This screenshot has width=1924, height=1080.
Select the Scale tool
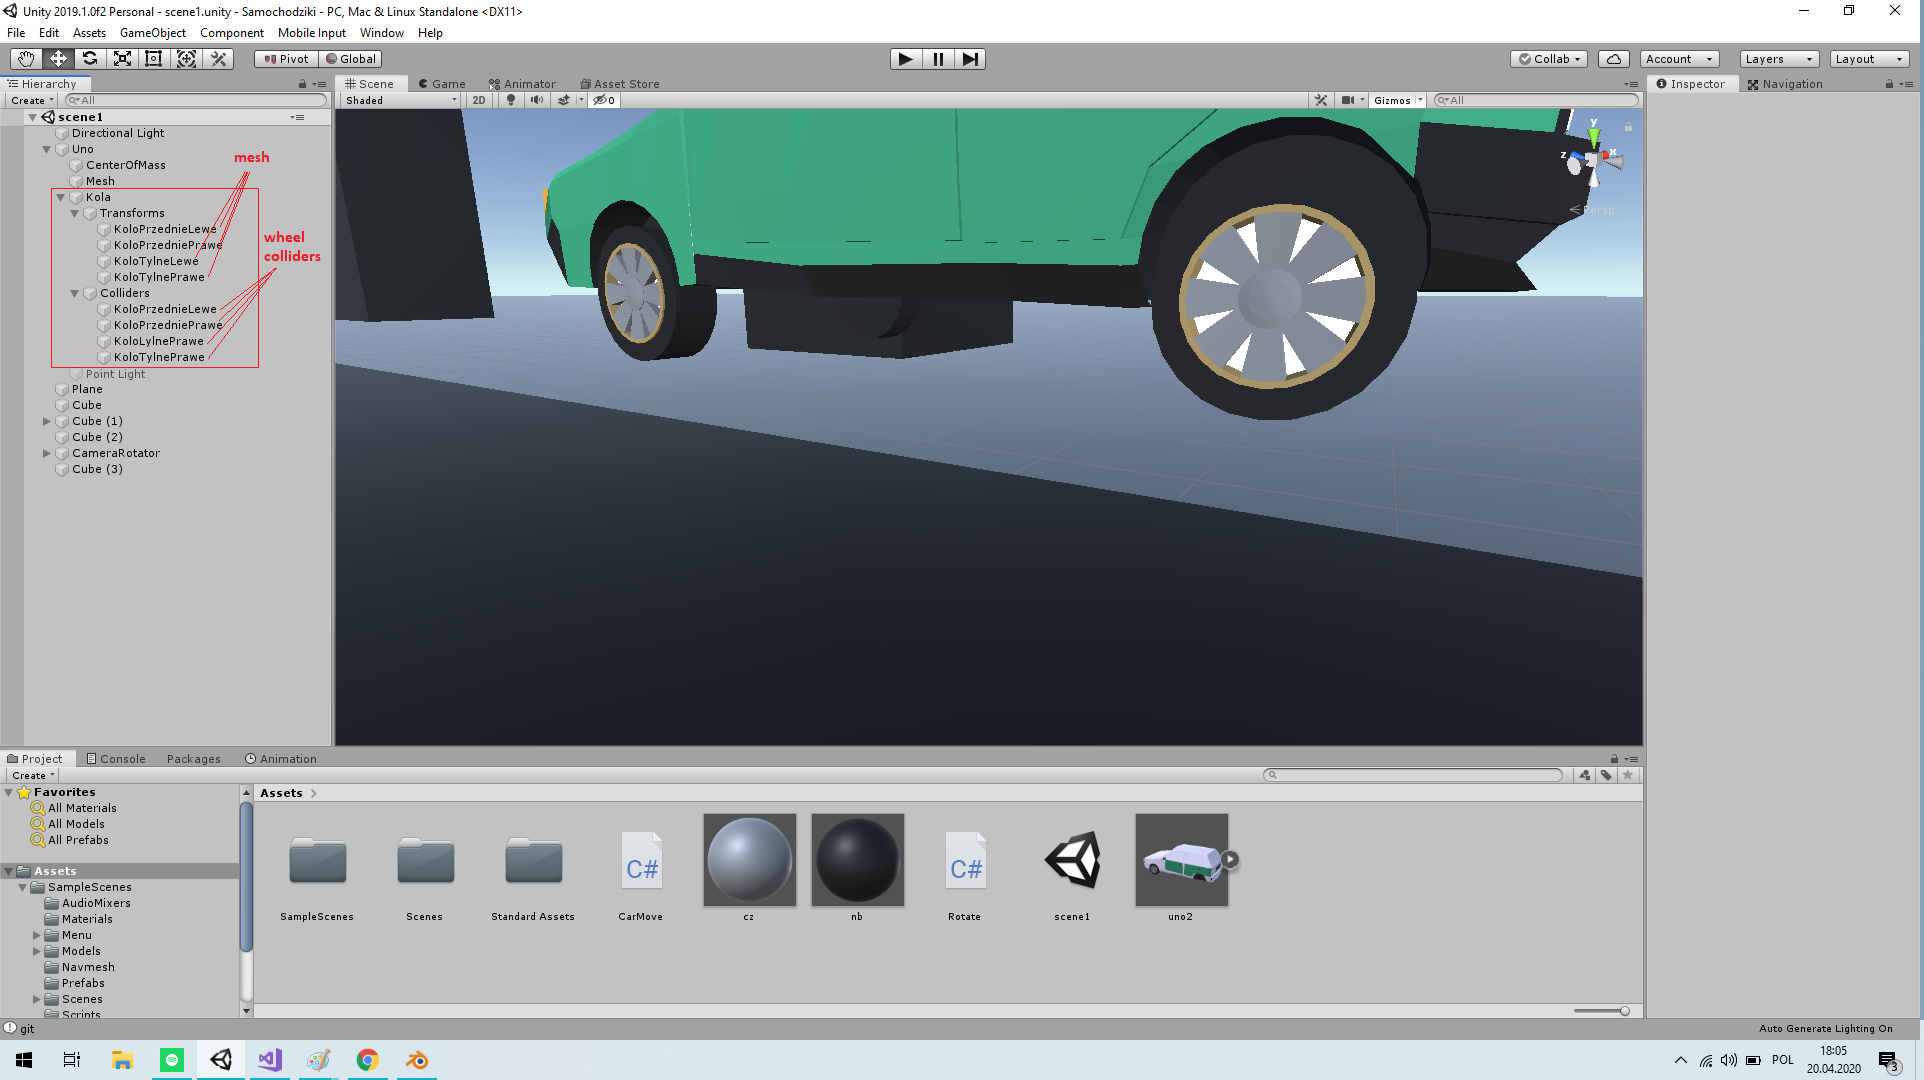click(x=122, y=59)
